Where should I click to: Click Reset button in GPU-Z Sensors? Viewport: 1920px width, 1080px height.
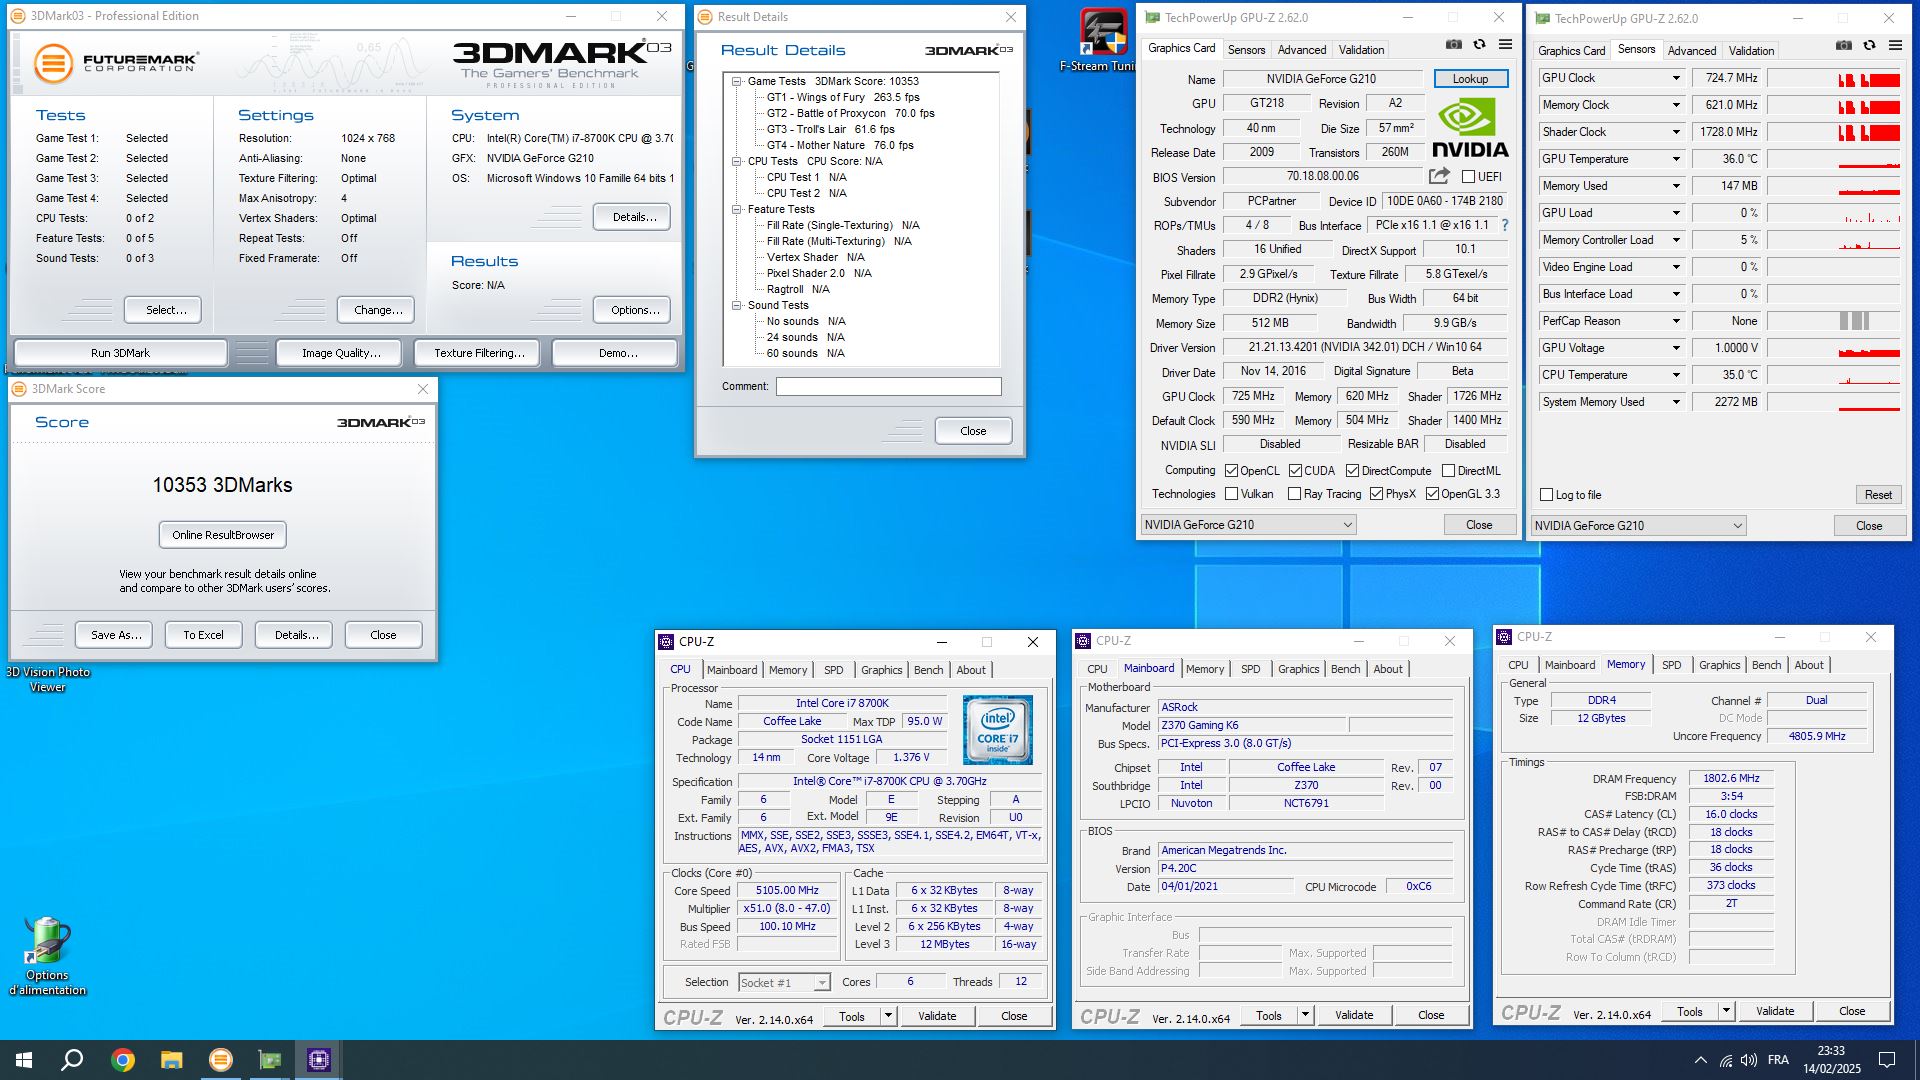coord(1878,495)
